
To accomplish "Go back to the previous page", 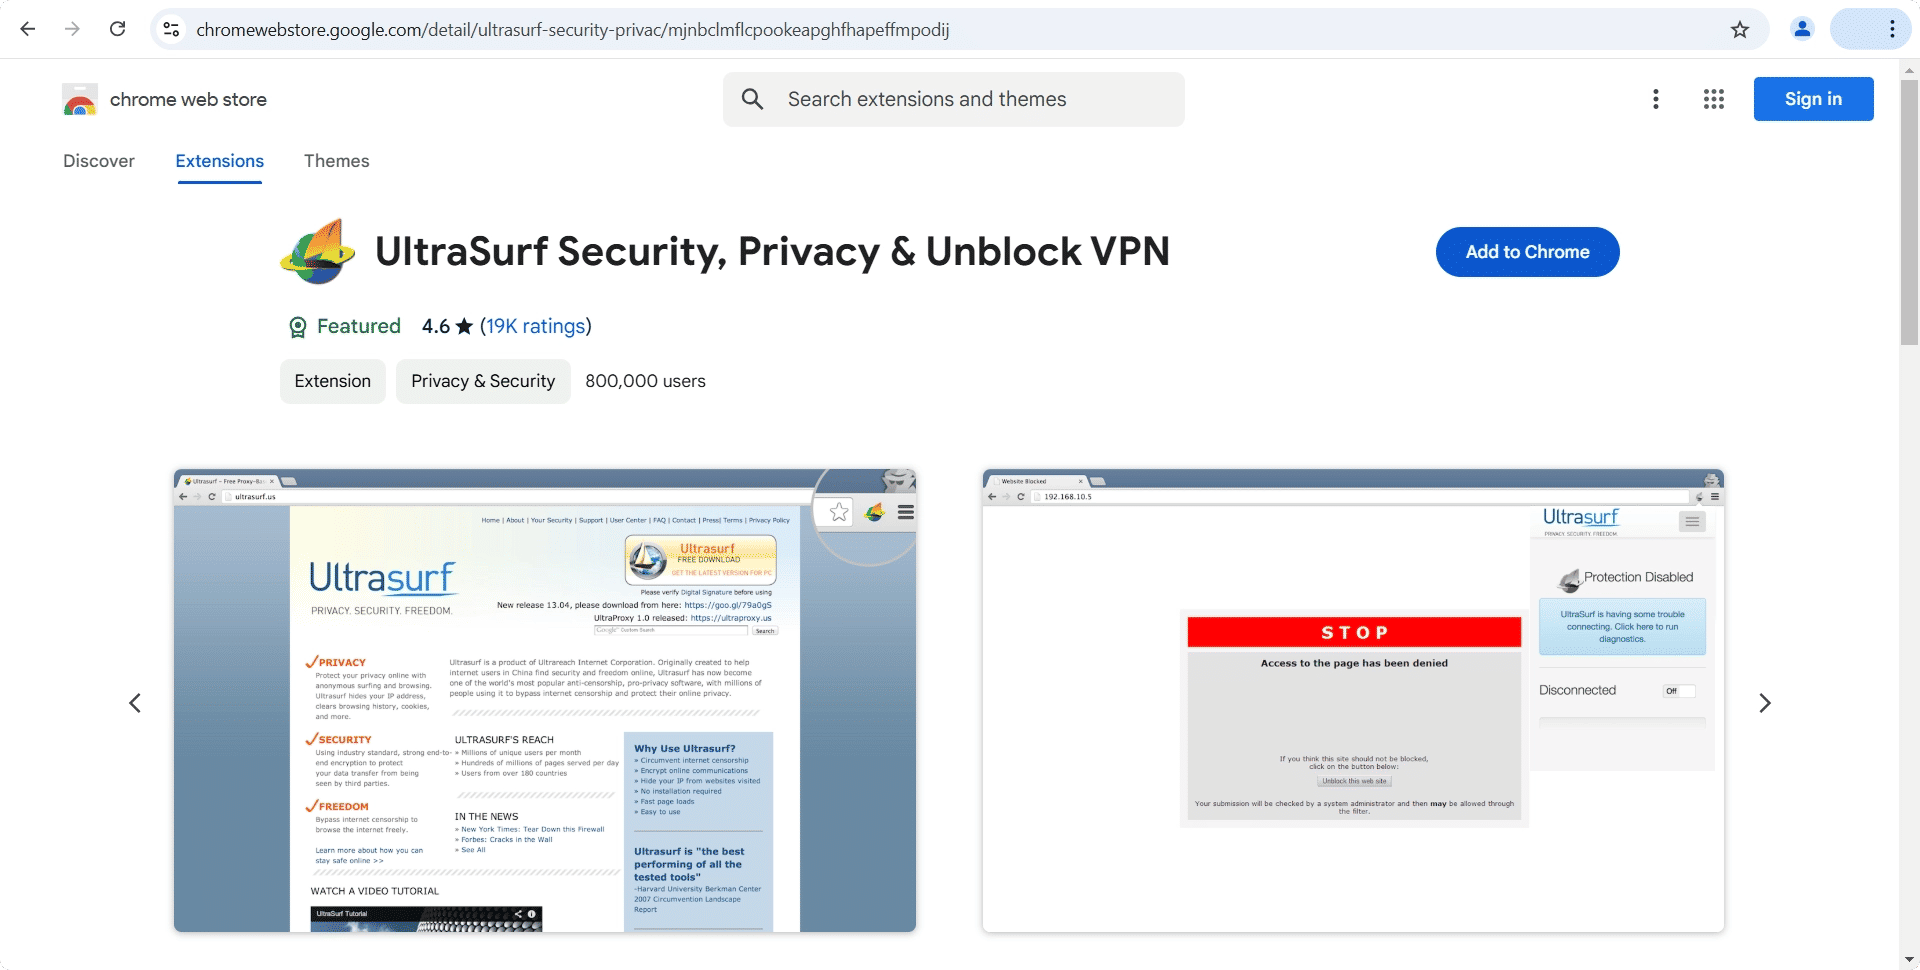I will click(28, 29).
